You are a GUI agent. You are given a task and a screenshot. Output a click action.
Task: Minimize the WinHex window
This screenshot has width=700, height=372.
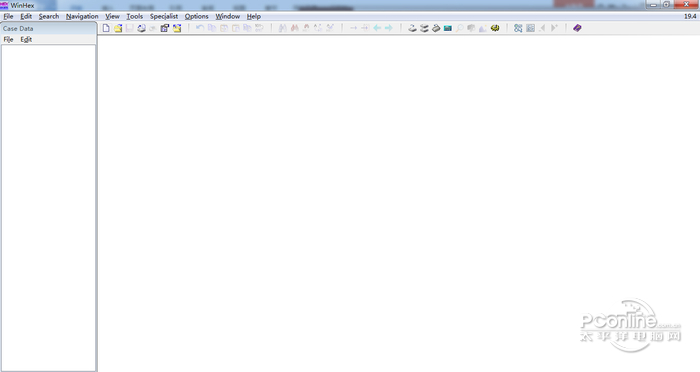coord(653,4)
